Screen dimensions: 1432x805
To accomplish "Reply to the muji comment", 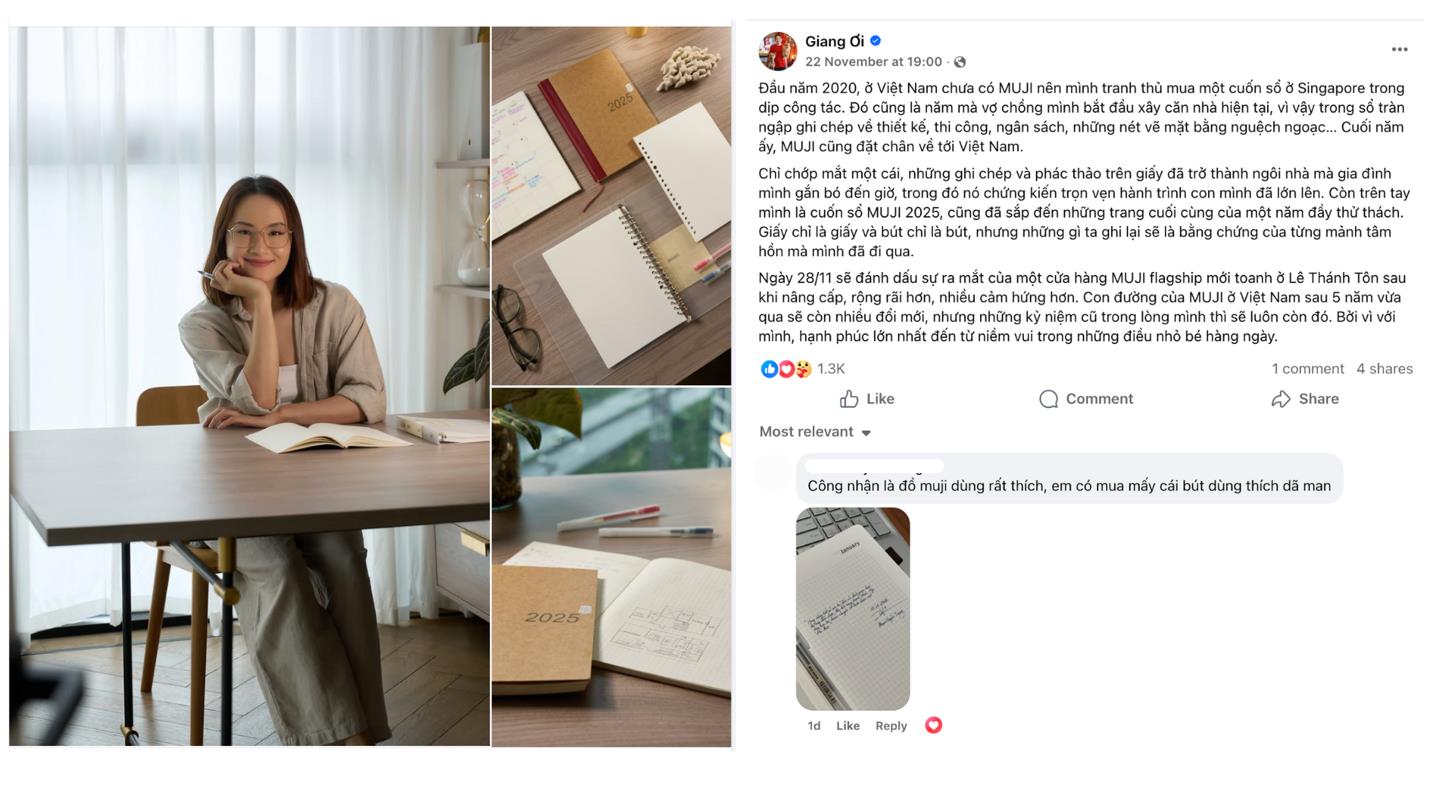I will tap(891, 726).
